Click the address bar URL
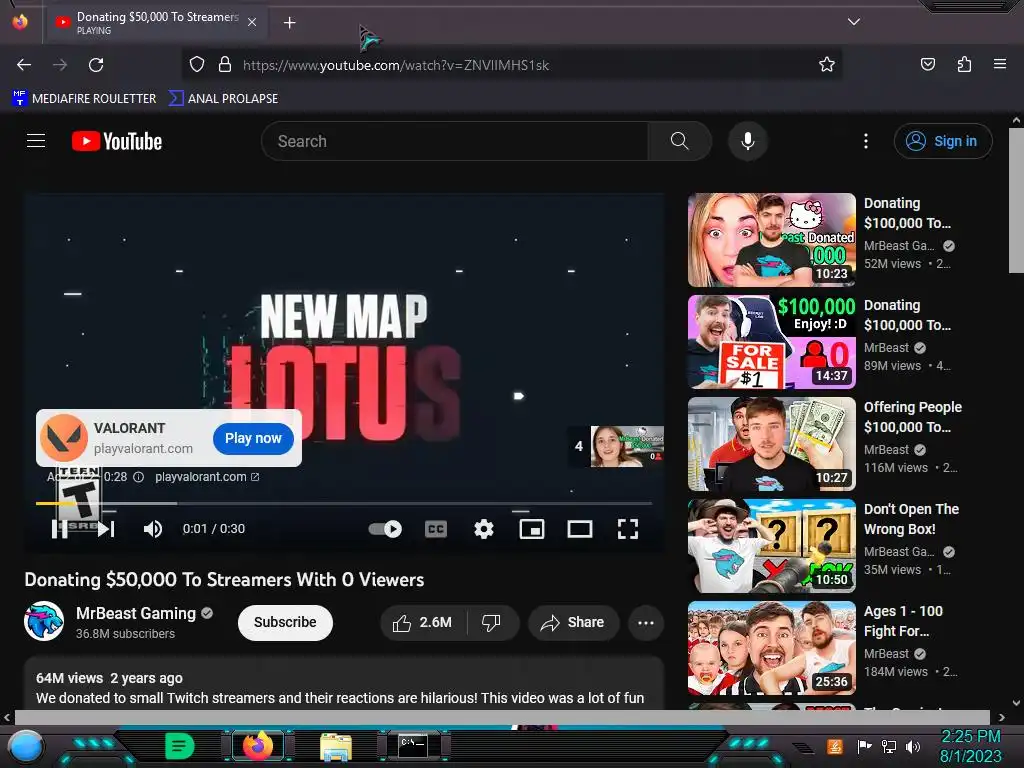Viewport: 1024px width, 768px height. 396,65
